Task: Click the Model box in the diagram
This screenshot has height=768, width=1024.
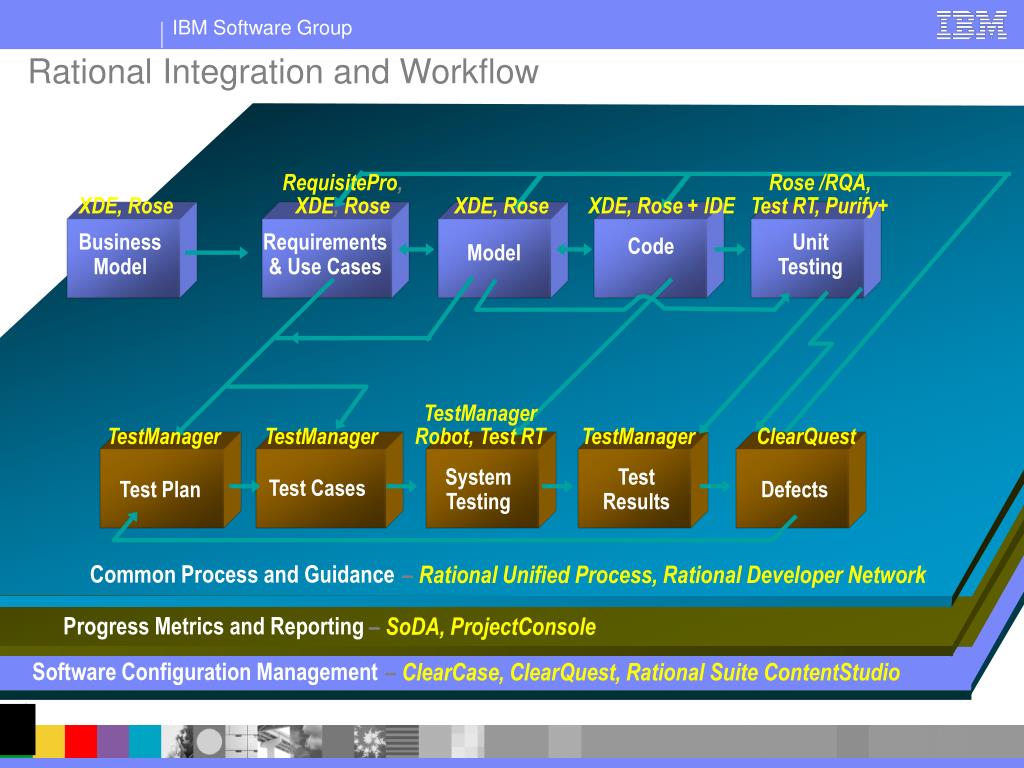Action: 502,250
